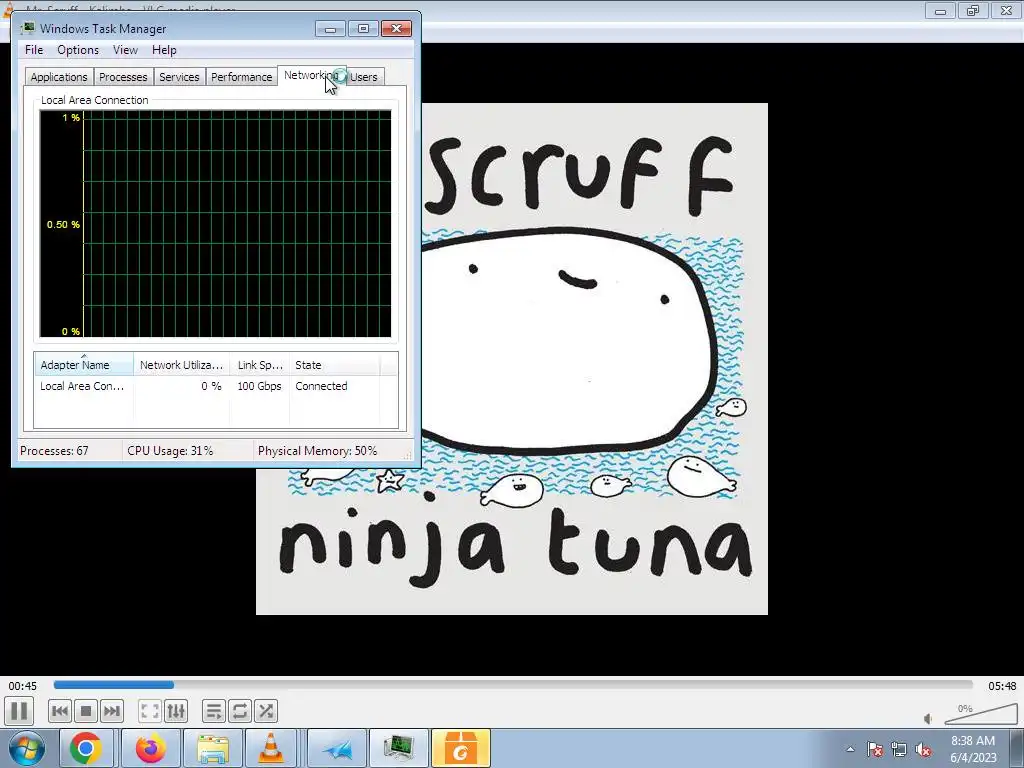Open Windows Explorer from taskbar
Screen dimensions: 1024x768
pos(213,748)
